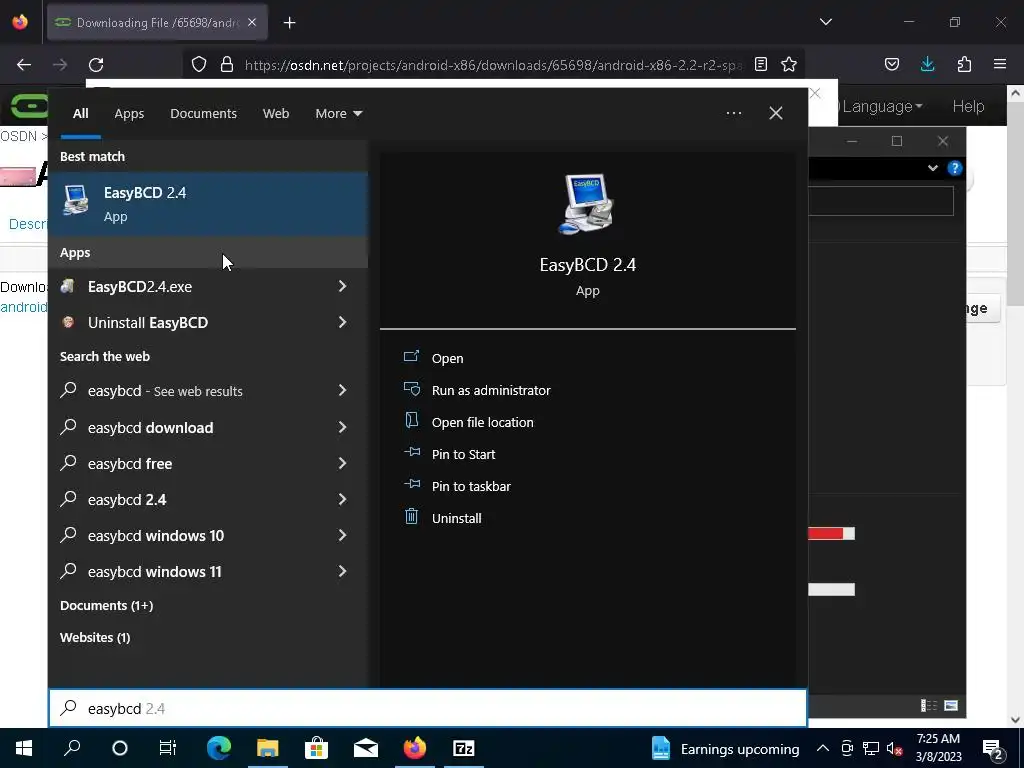Expand easybcd windows 10 suggestion chevron
Viewport: 1024px width, 768px height.
click(x=342, y=535)
